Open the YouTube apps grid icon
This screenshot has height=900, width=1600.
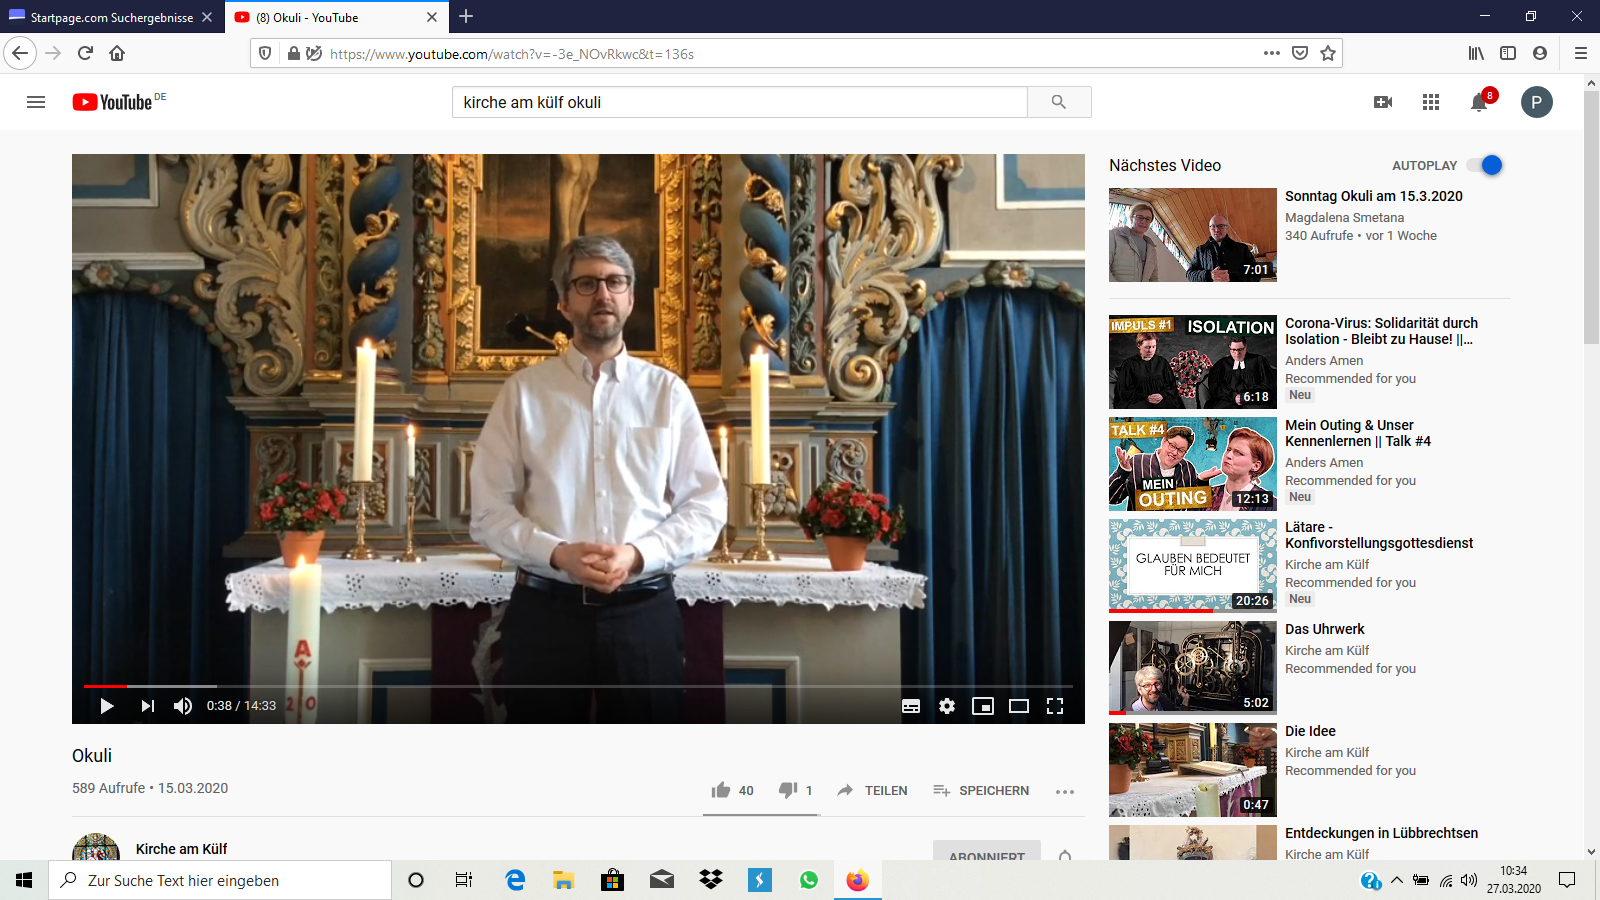tap(1431, 102)
